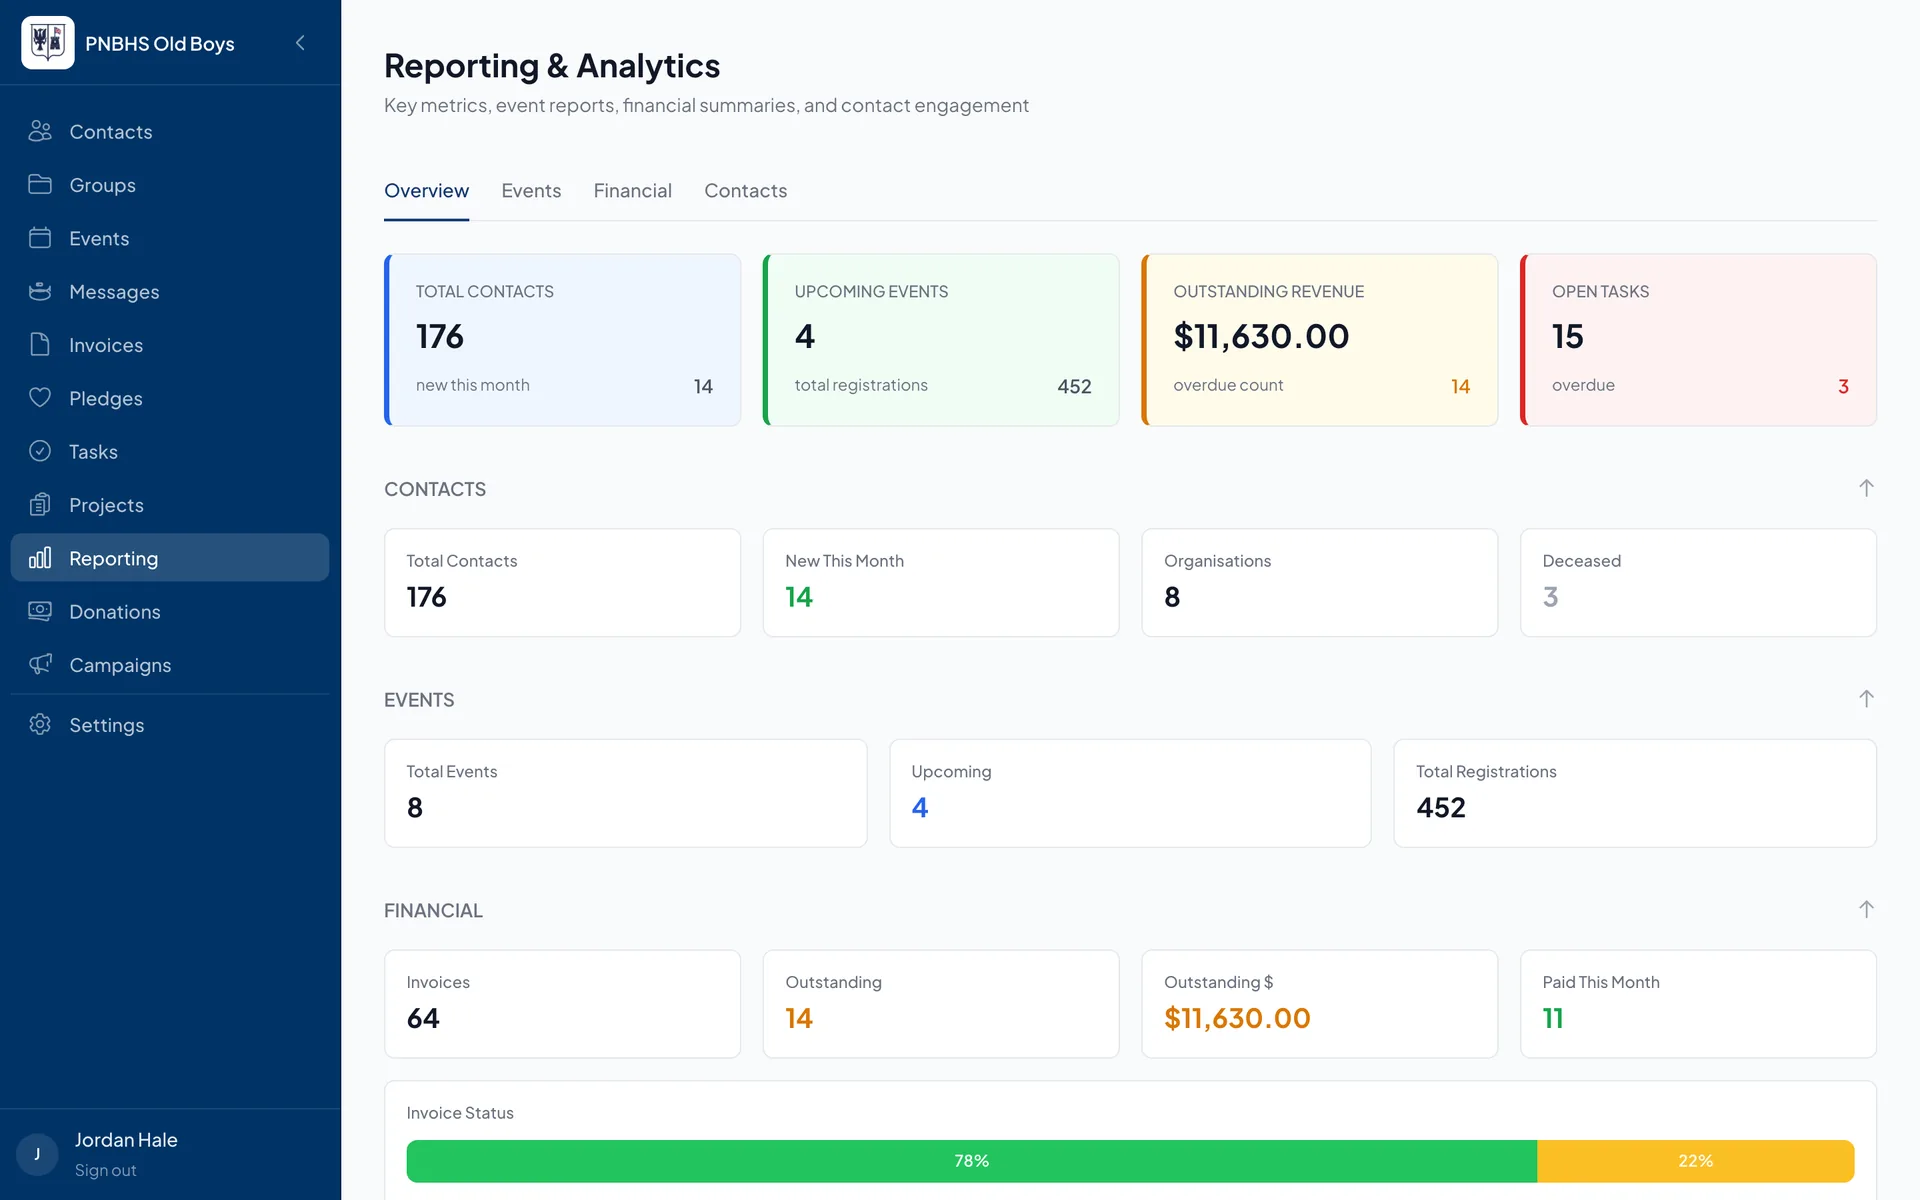Collapse the sidebar with the chevron arrow
Image resolution: width=1920 pixels, height=1200 pixels.
(300, 42)
